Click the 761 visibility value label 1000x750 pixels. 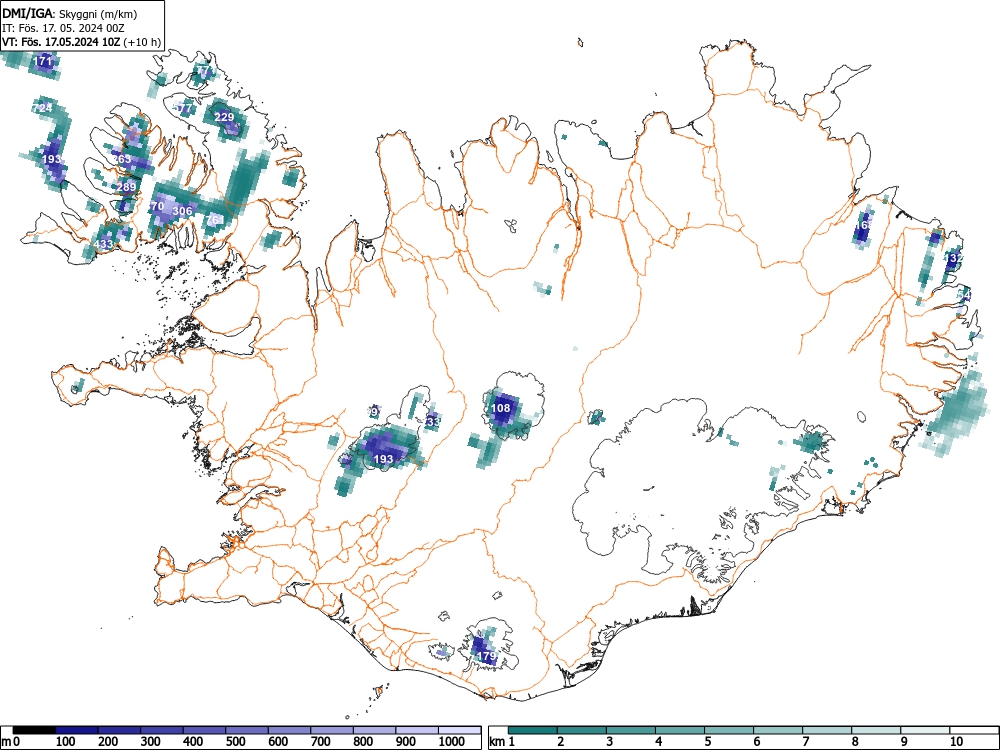click(x=216, y=220)
